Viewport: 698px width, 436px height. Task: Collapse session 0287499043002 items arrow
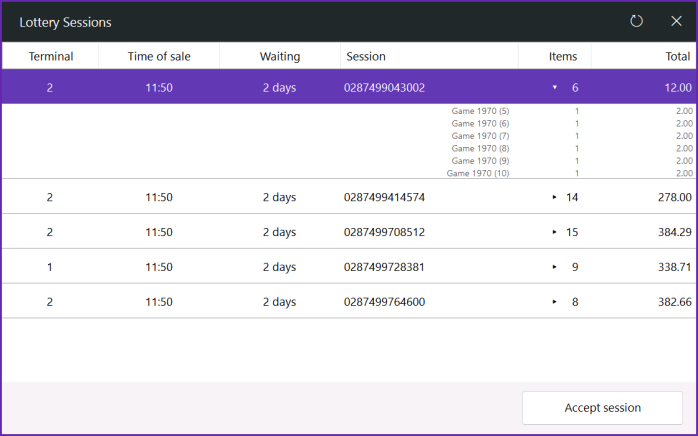[x=555, y=87]
